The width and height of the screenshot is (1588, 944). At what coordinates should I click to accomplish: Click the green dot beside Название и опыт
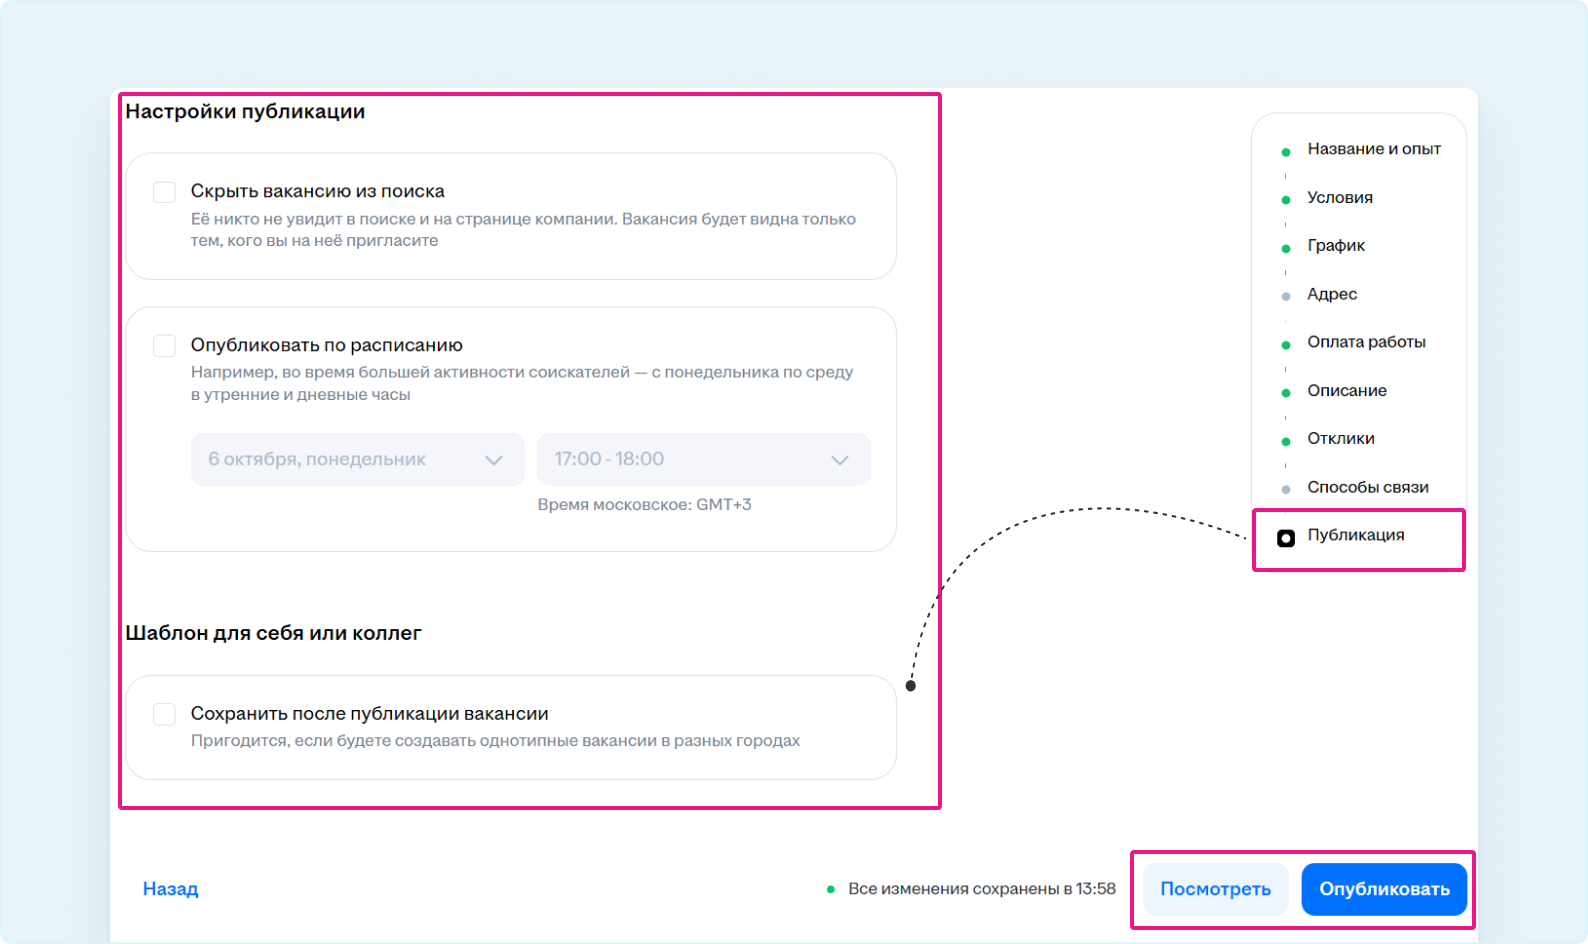1286,152
